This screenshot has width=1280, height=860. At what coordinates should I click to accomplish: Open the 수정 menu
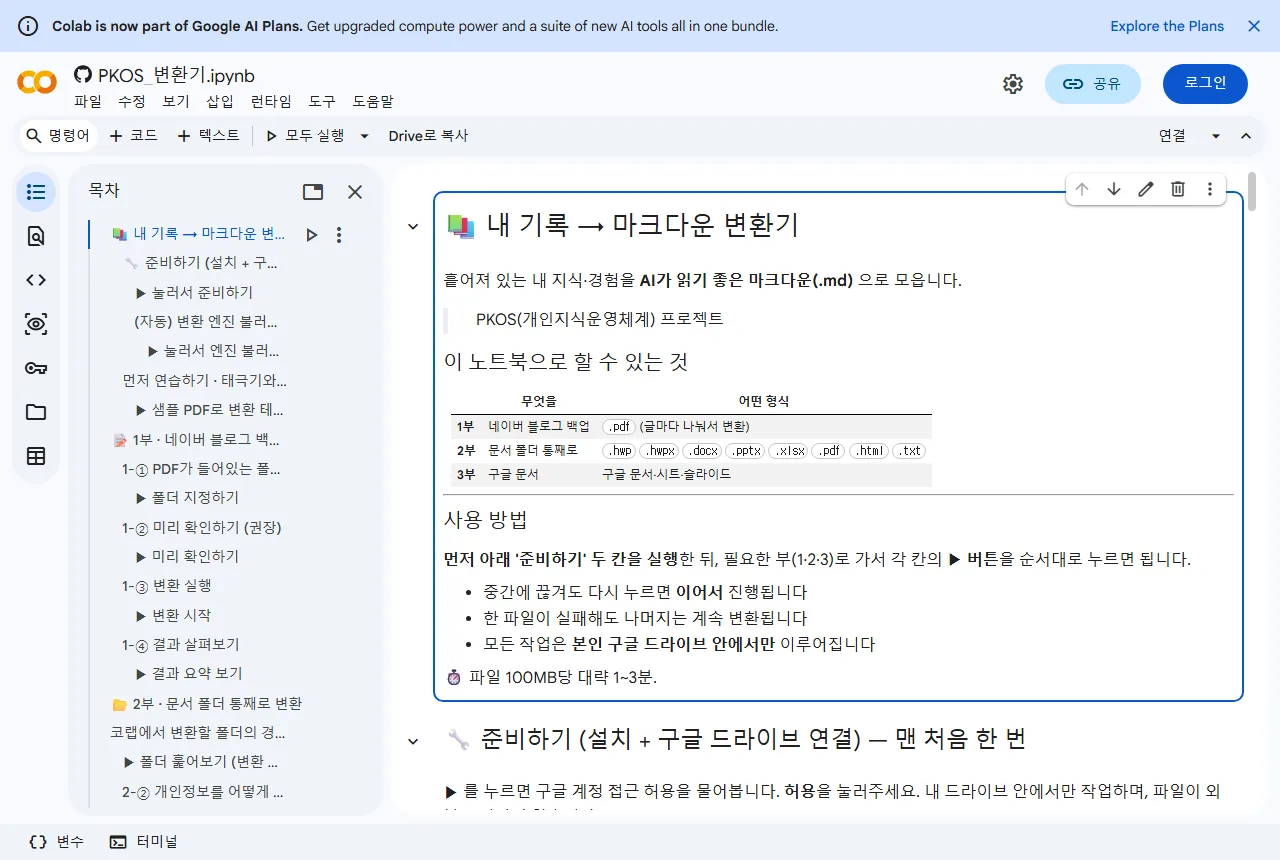[132, 101]
